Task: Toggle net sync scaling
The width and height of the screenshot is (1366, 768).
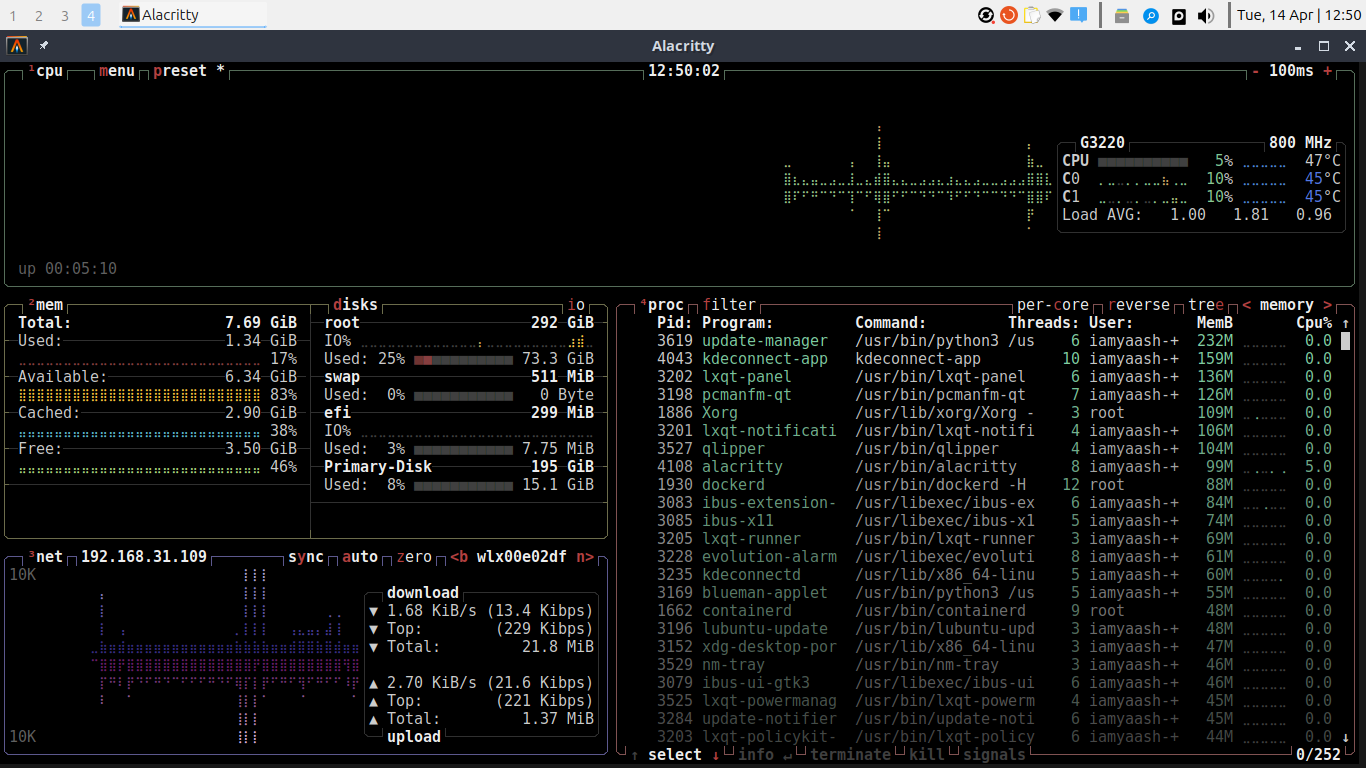Action: 306,557
